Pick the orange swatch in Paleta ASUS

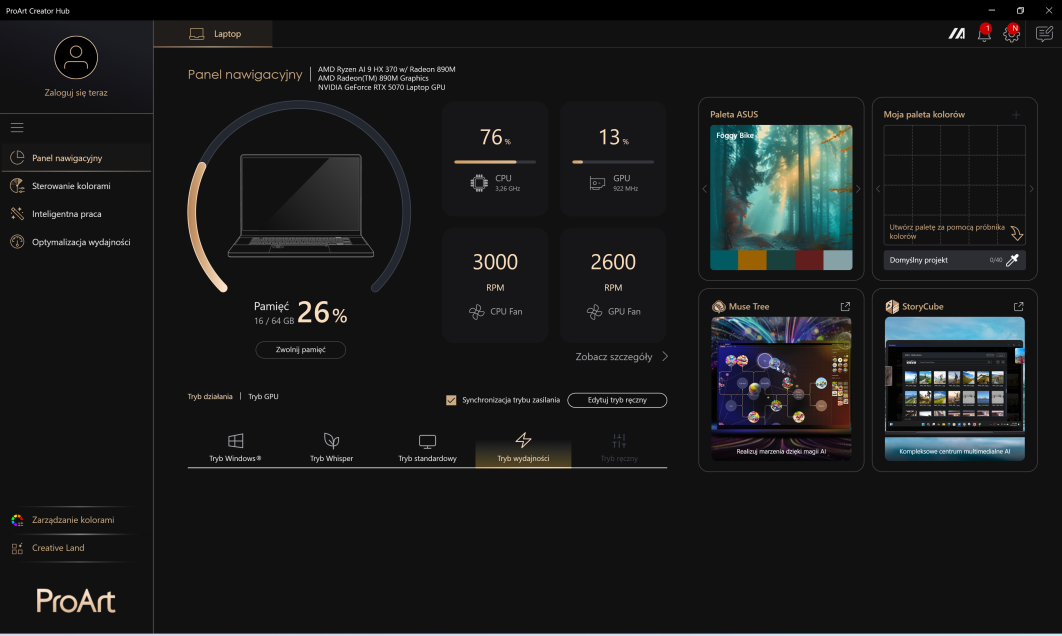[752, 260]
